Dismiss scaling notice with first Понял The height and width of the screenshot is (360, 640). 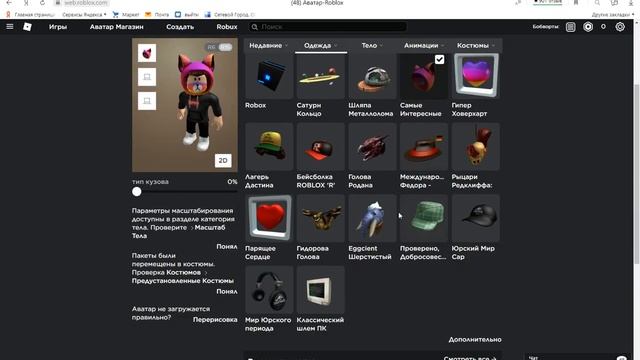coord(227,247)
